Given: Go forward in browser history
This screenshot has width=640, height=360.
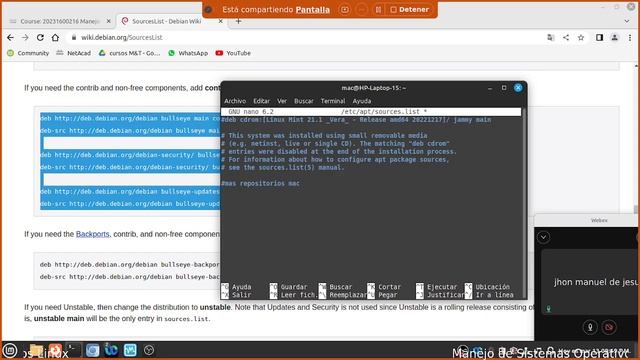Looking at the screenshot, I should (25, 38).
